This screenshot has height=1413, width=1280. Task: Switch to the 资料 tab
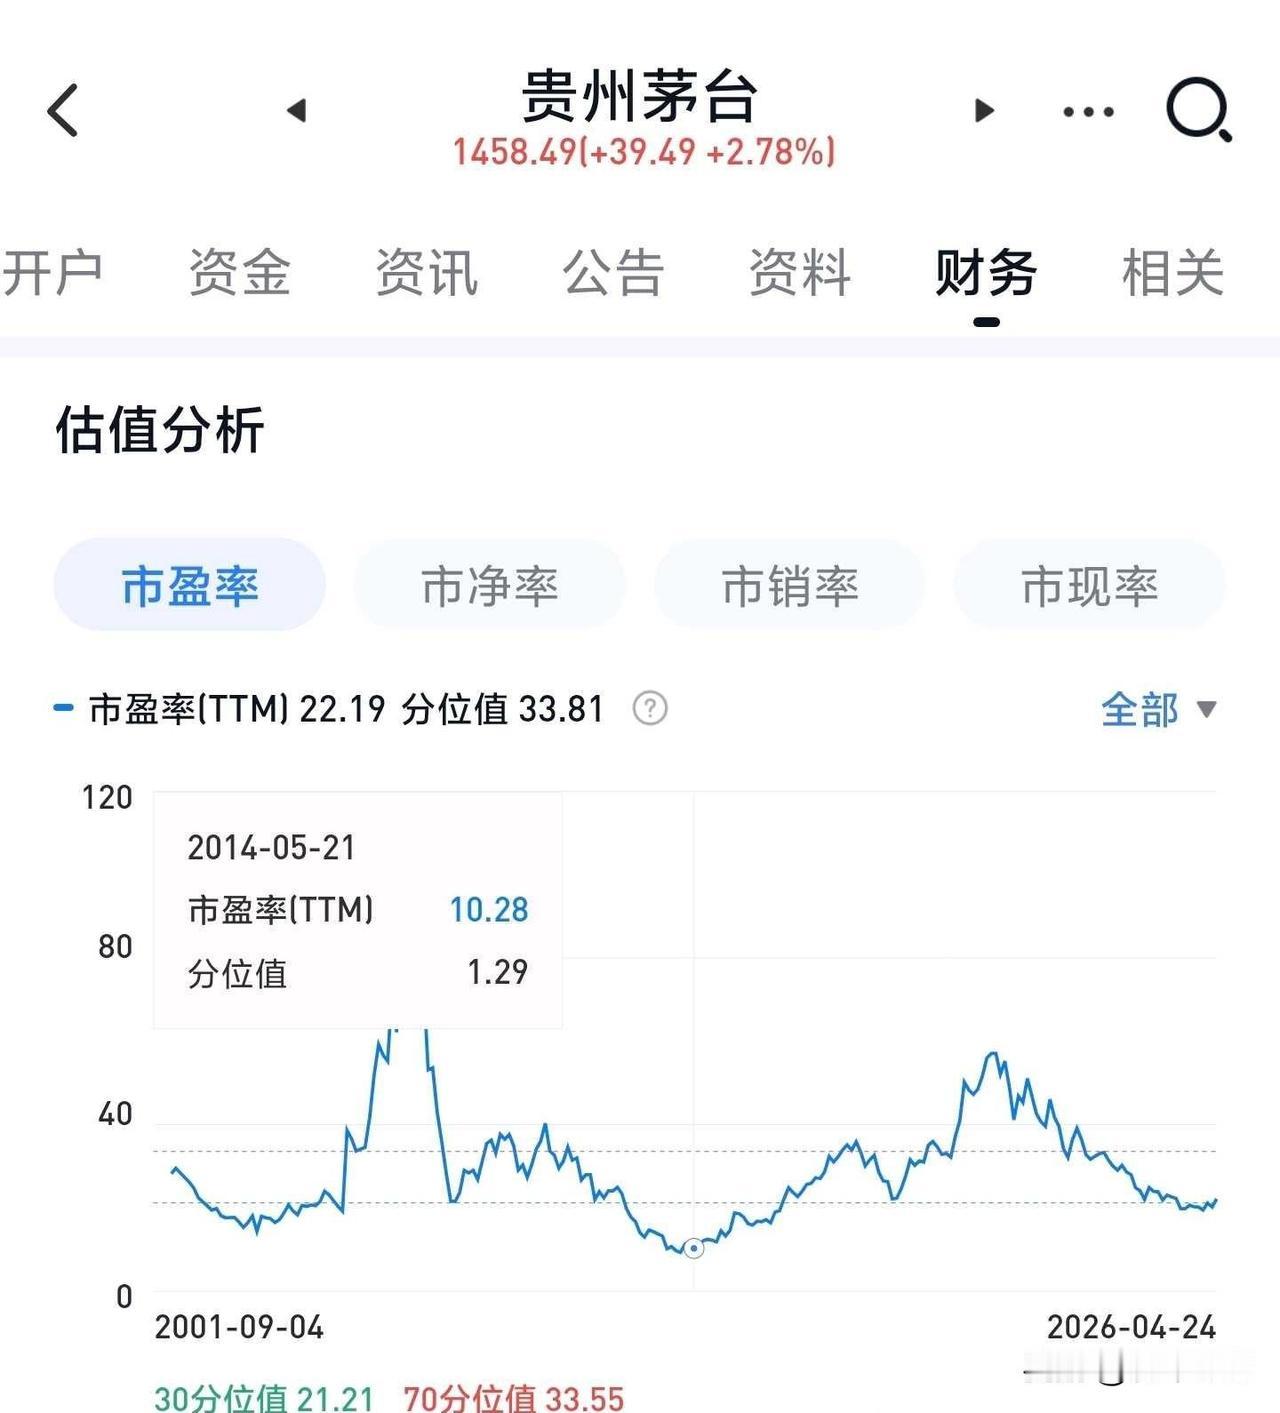[x=800, y=273]
